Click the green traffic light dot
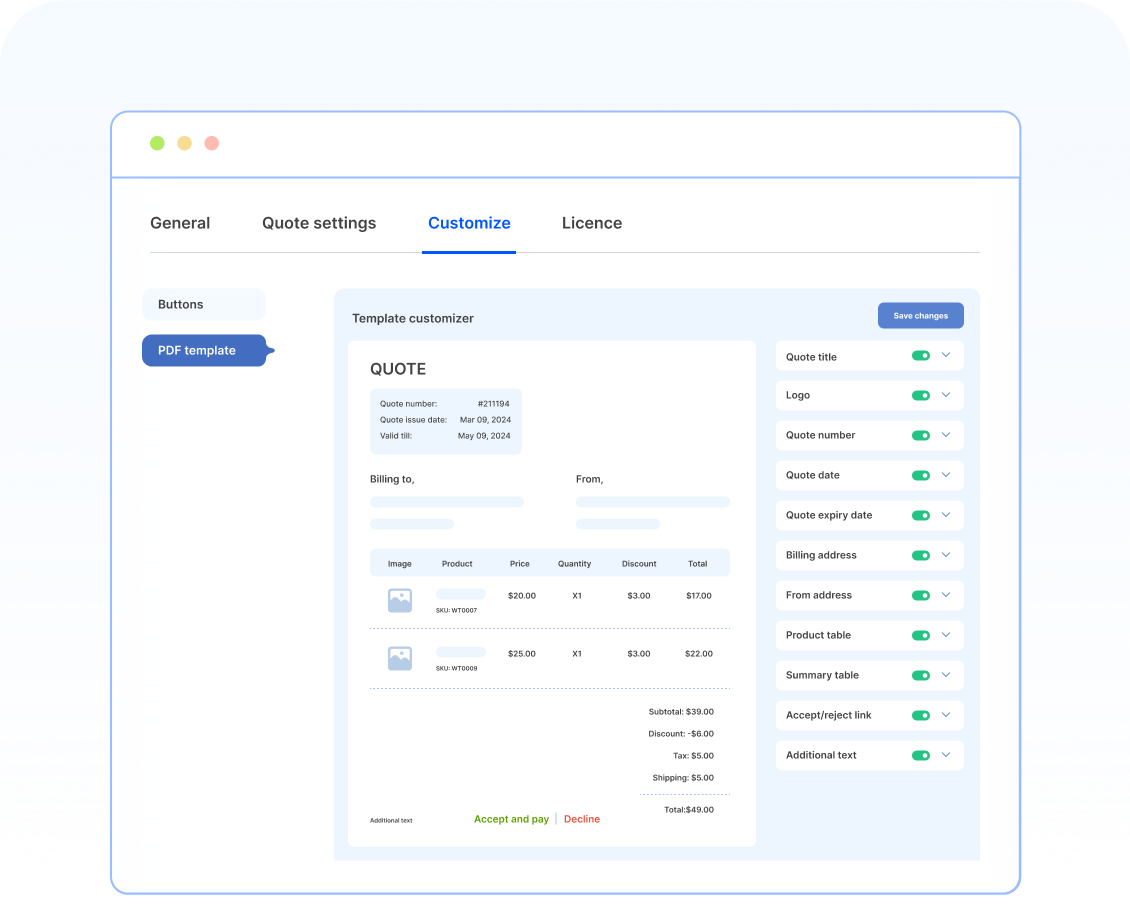This screenshot has width=1130, height=905. click(x=157, y=143)
